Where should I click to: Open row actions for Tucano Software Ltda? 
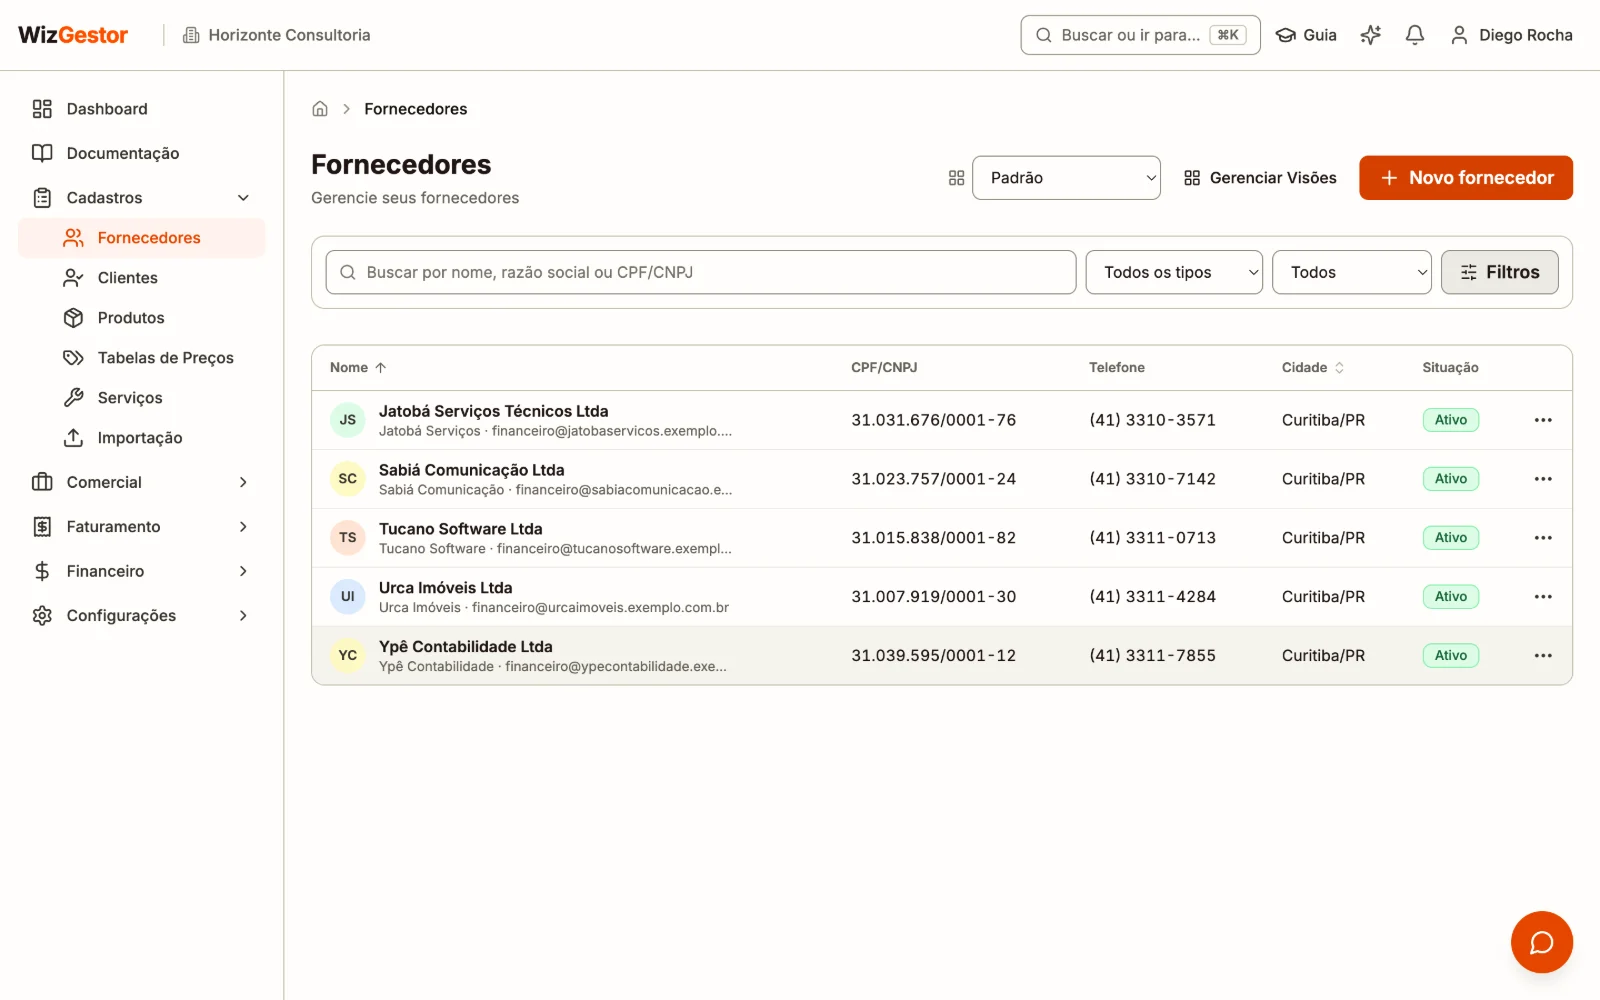click(x=1543, y=538)
